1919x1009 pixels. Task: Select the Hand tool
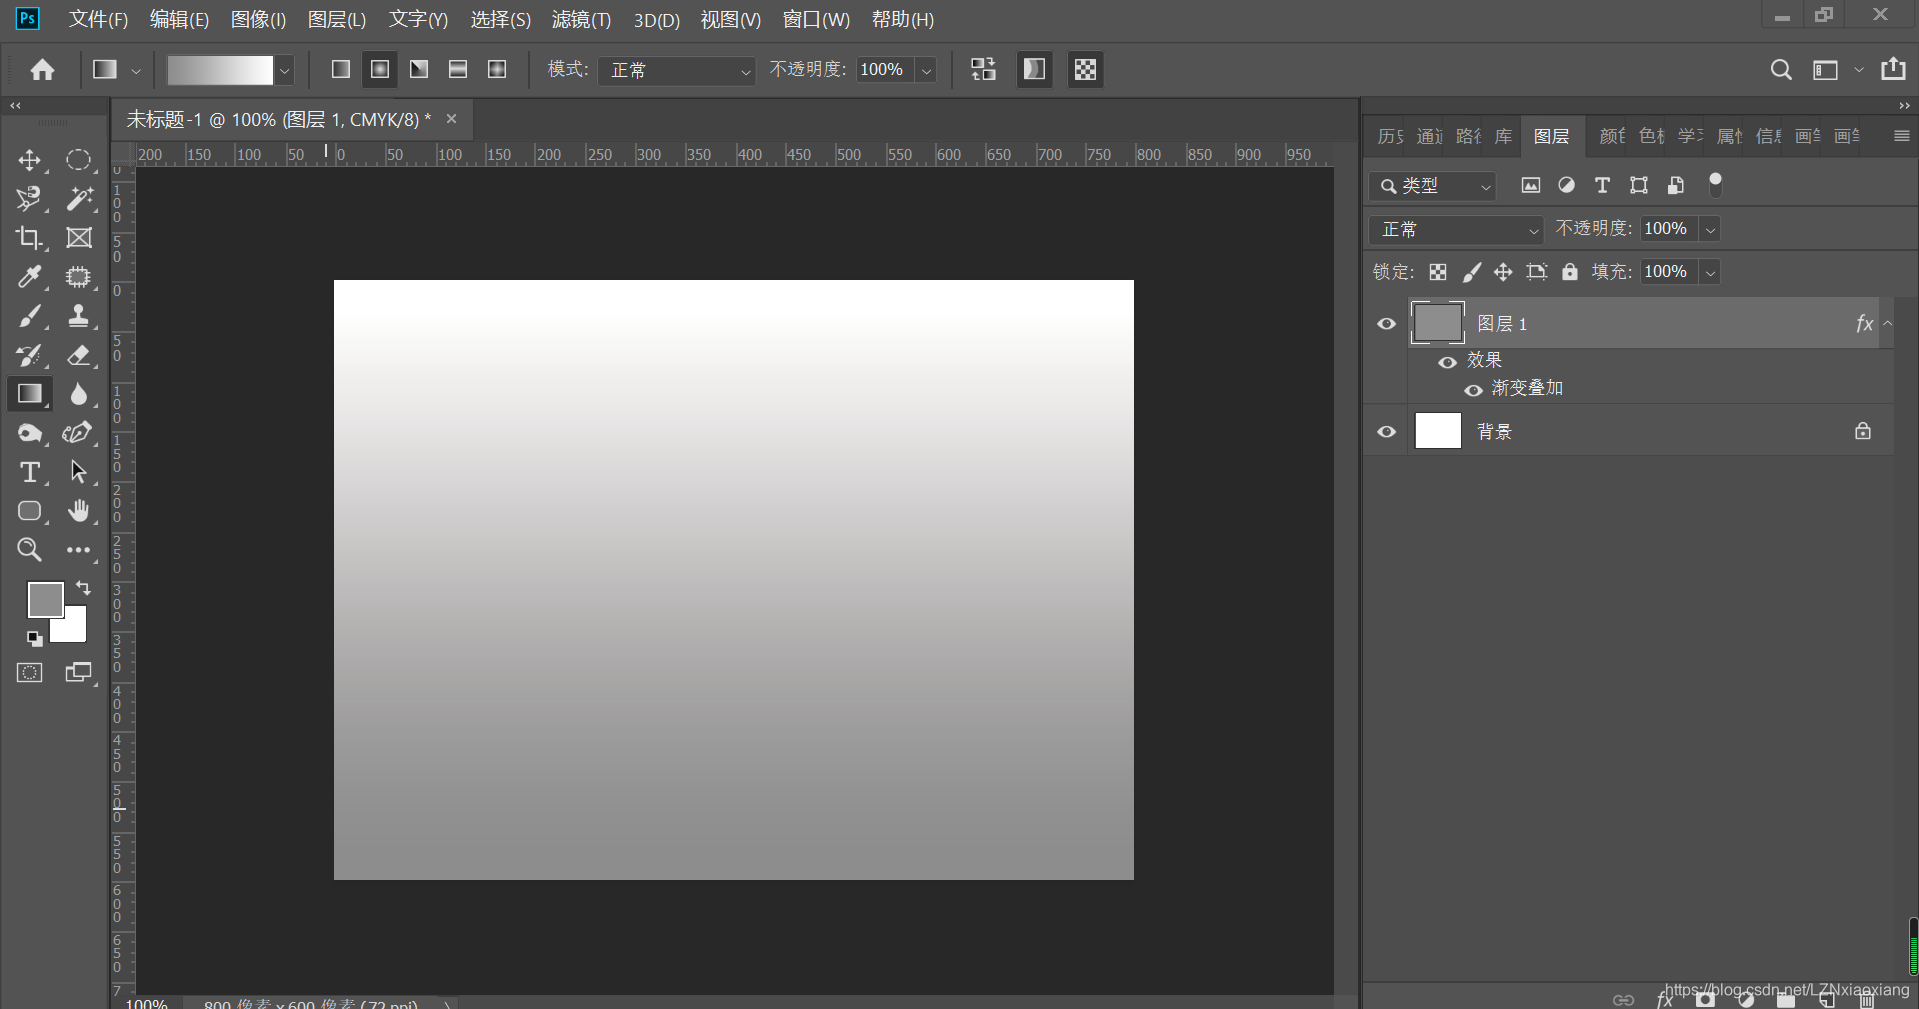[79, 511]
